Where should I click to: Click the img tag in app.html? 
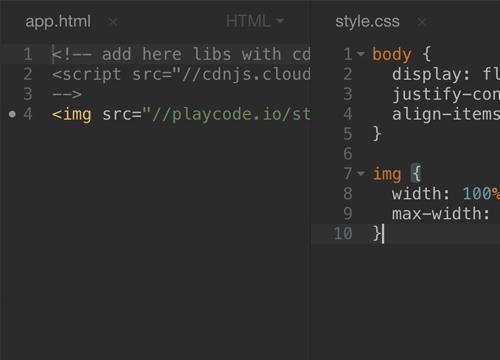[72, 115]
